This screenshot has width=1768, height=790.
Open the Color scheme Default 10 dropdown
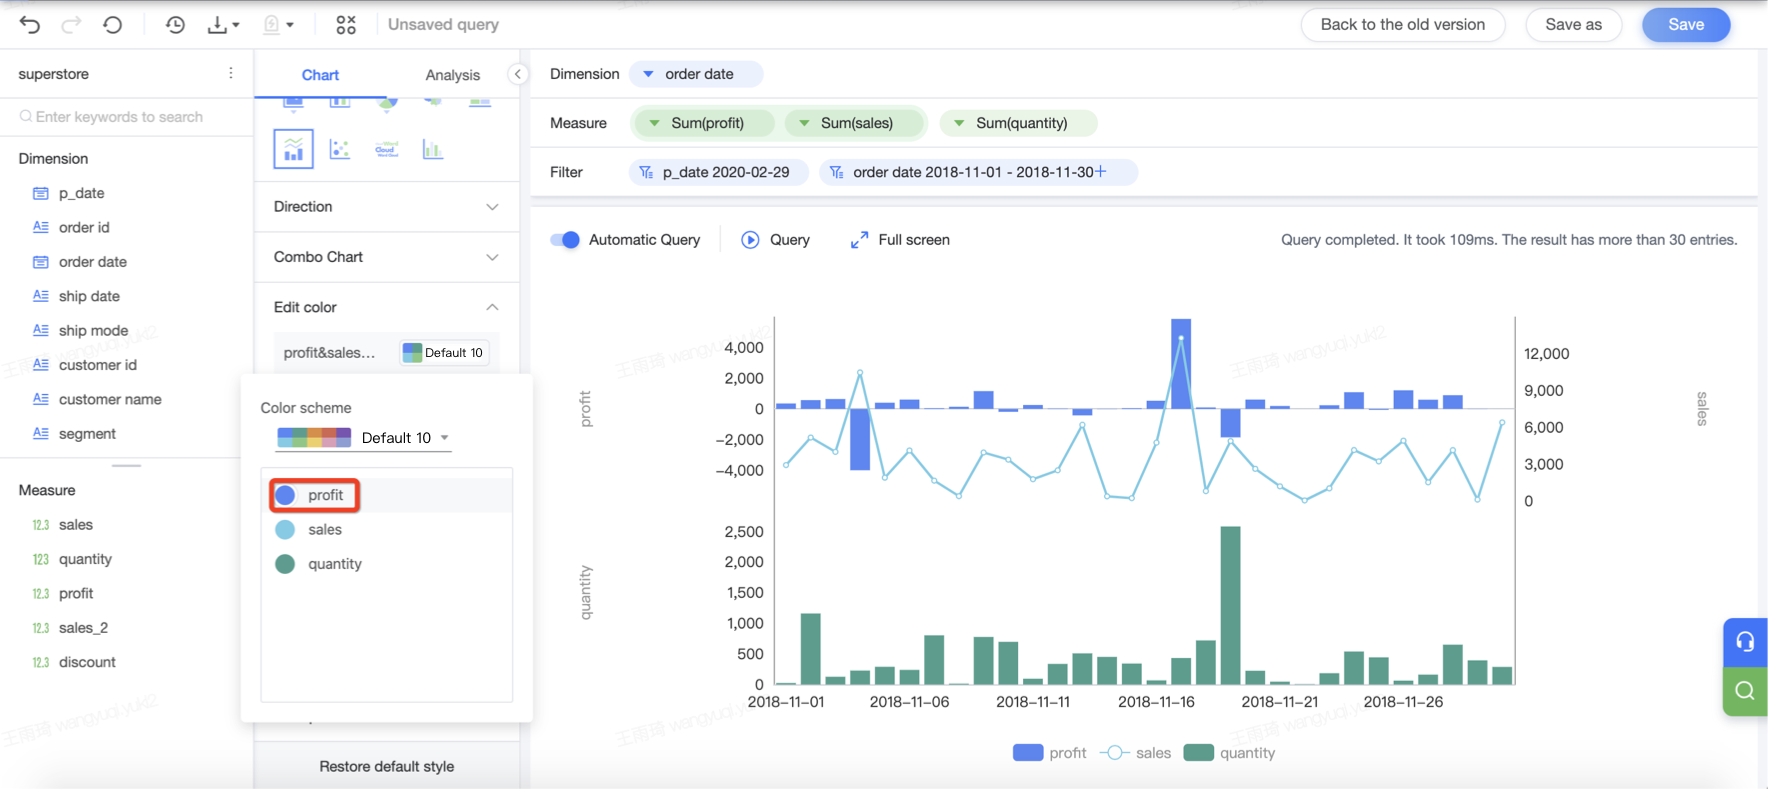coord(364,438)
